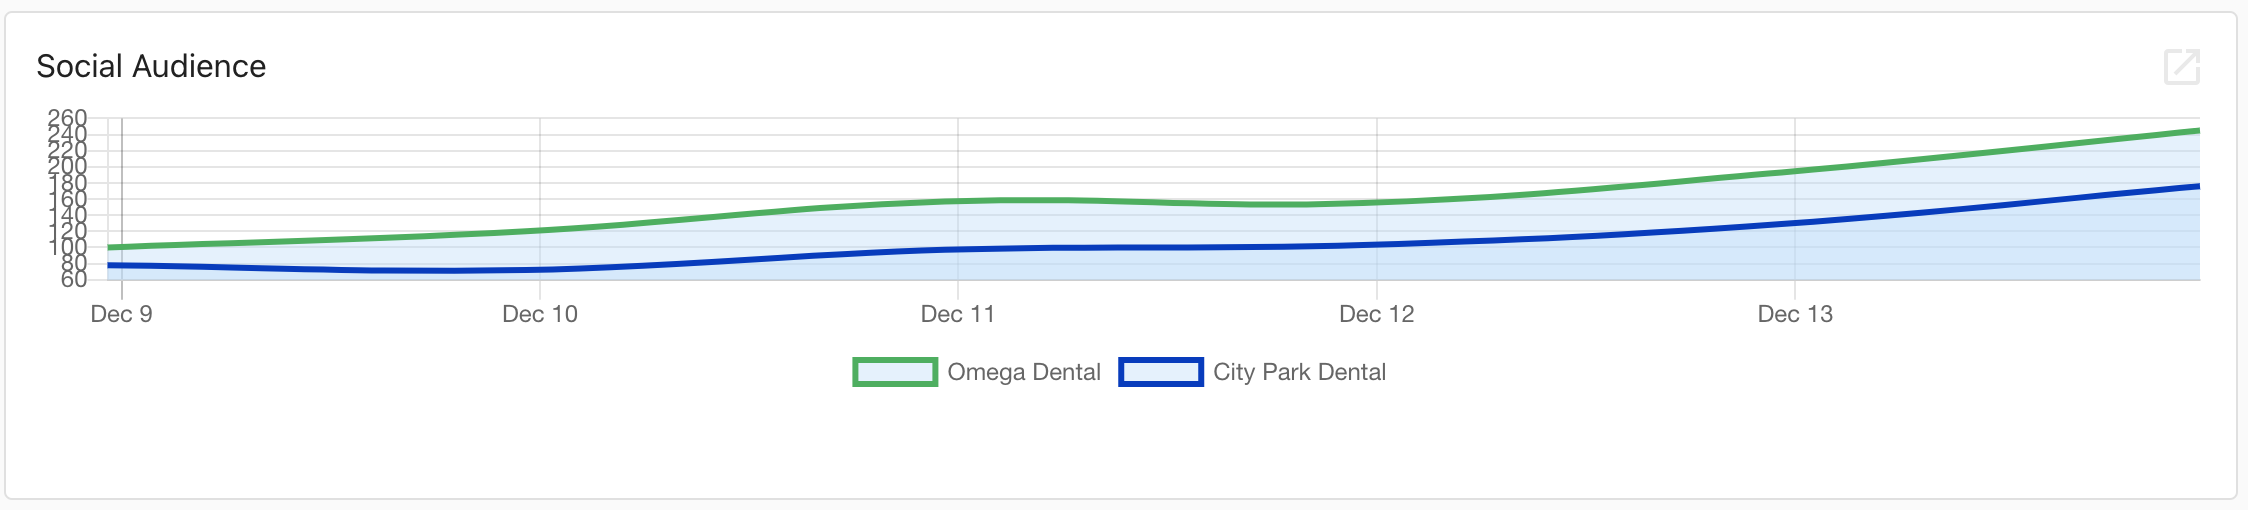Select the Dec 13 axis label
The width and height of the screenshot is (2248, 510).
click(1795, 314)
